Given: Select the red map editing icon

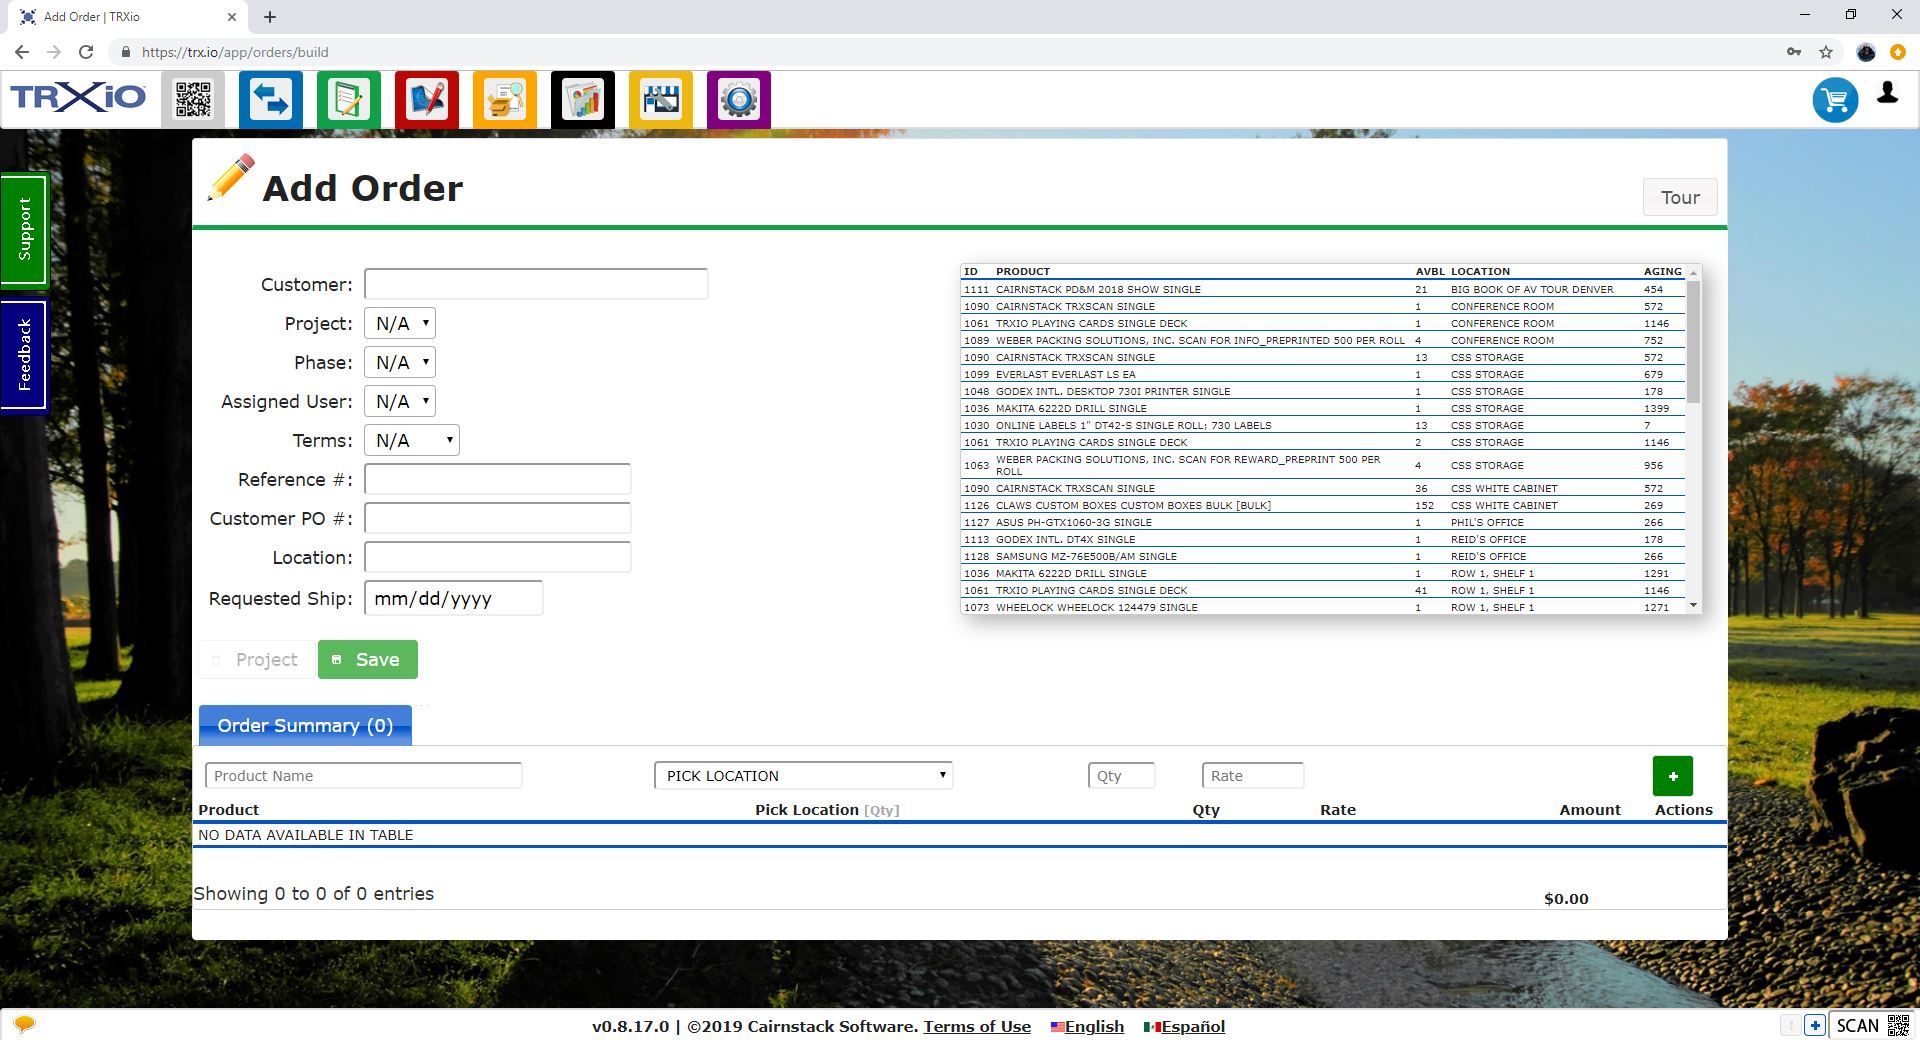Looking at the screenshot, I should [427, 99].
